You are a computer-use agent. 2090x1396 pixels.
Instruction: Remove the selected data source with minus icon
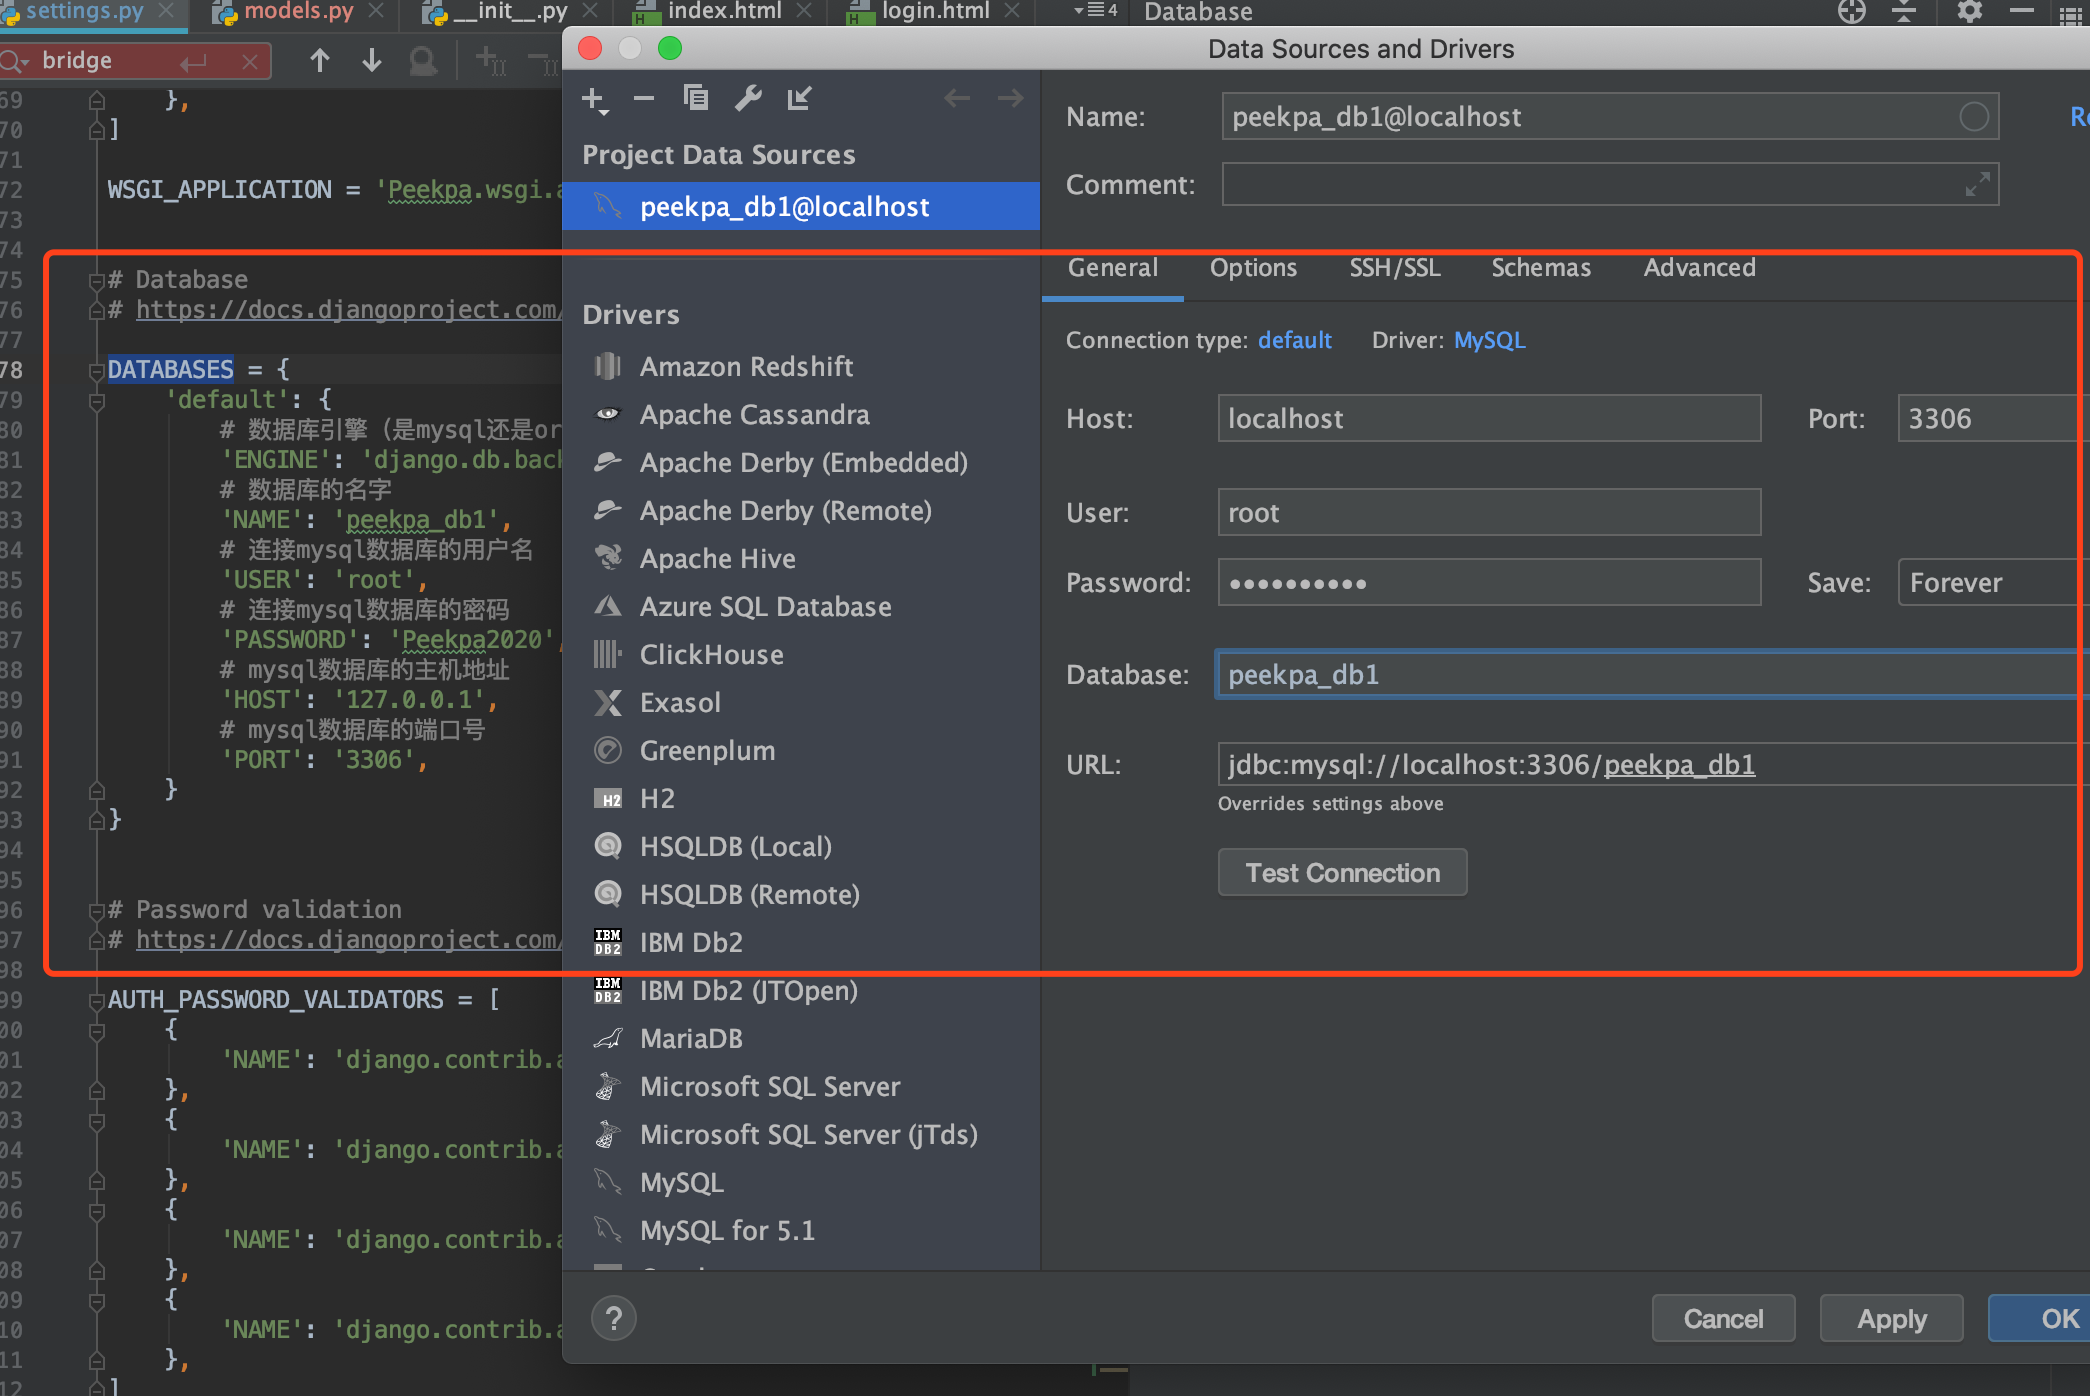pos(644,98)
